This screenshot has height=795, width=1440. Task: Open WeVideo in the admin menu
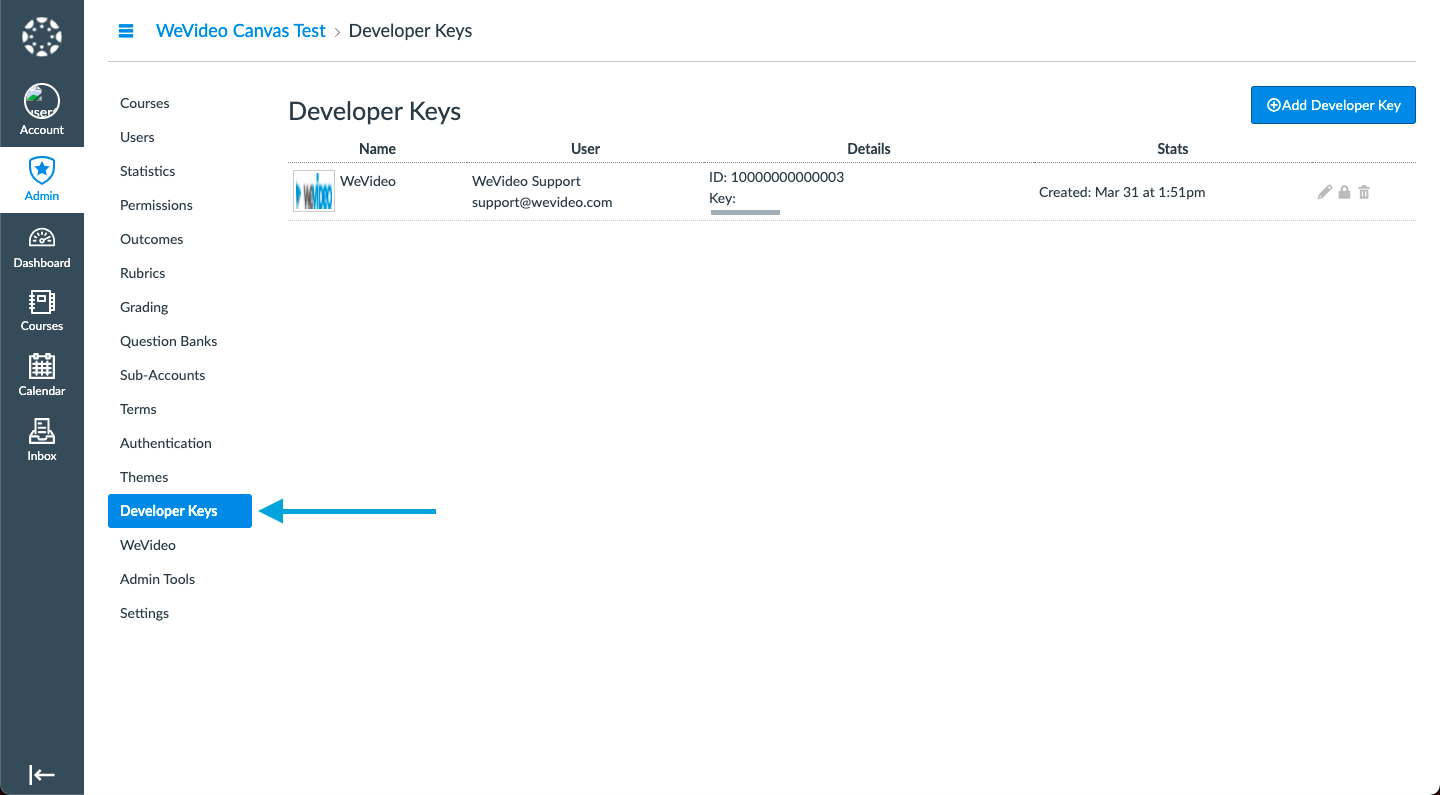[148, 545]
